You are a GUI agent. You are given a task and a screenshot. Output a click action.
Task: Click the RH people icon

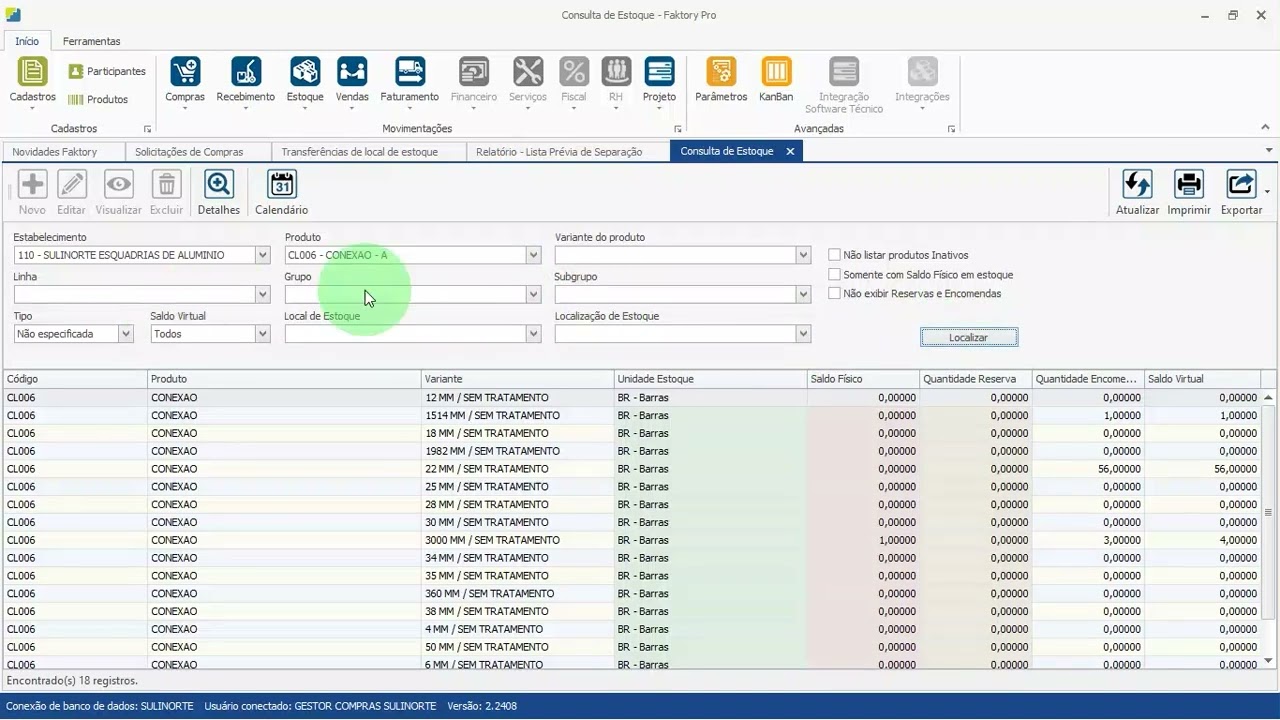tap(616, 72)
